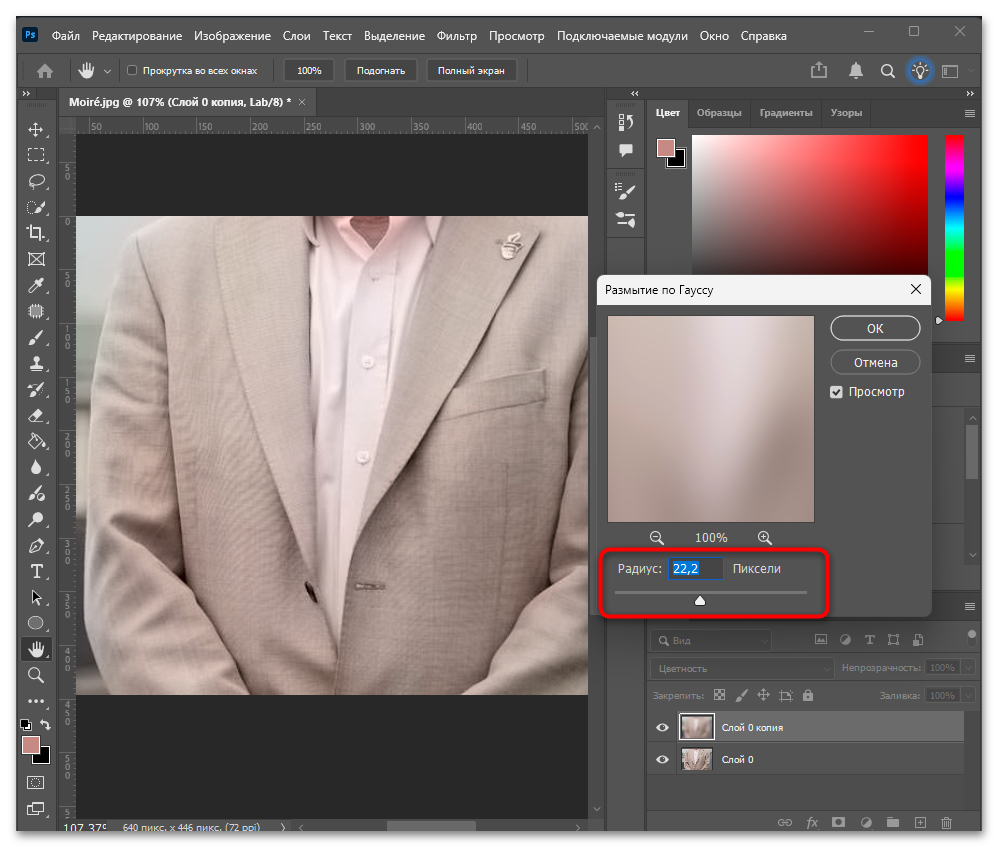The height and width of the screenshot is (847, 998).
Task: Expand the Hand tool preset dropdown arrow
Action: [108, 71]
